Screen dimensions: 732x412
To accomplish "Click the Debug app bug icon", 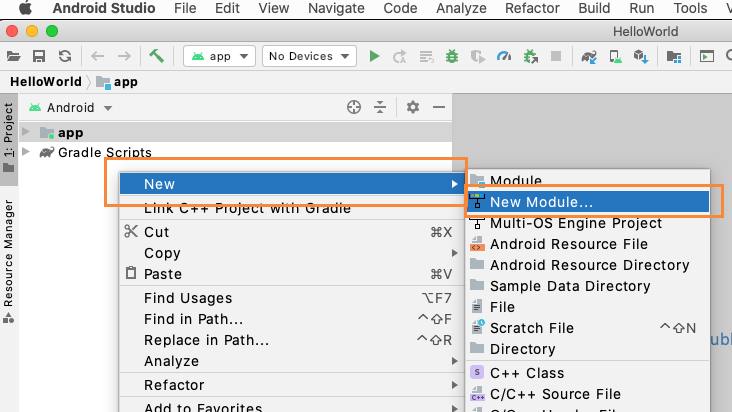I will (451, 56).
